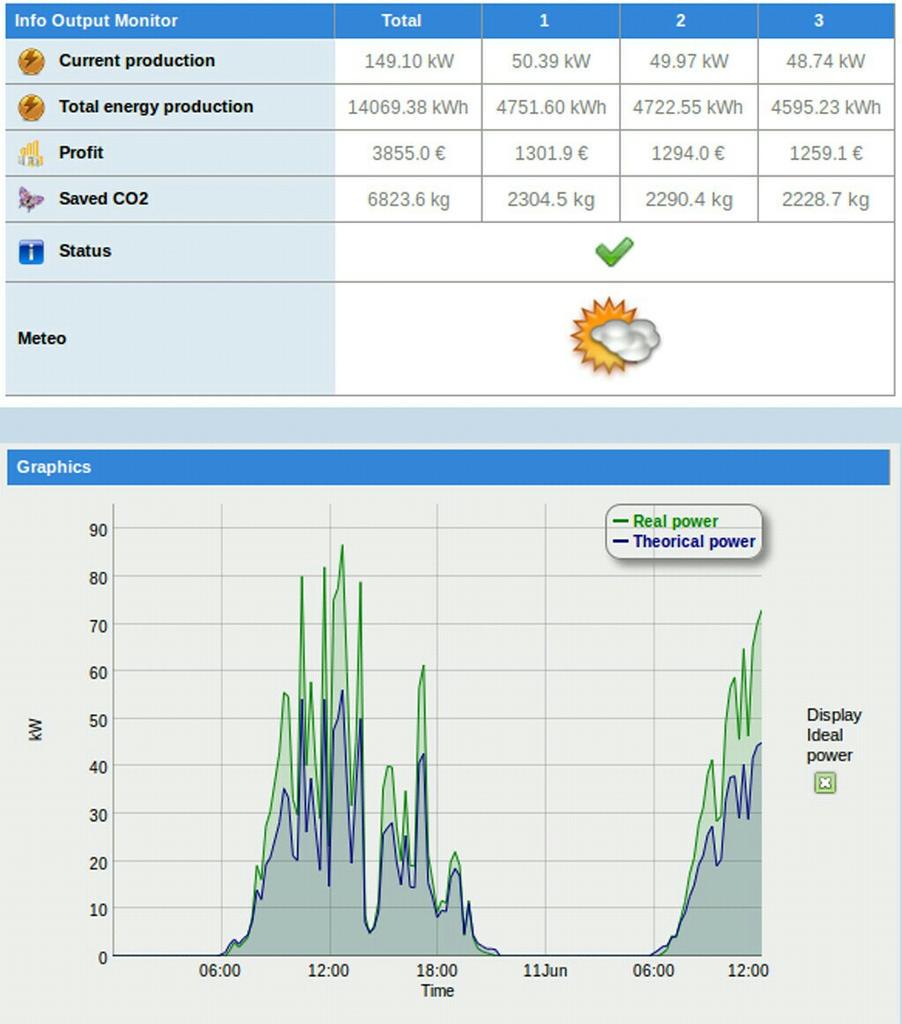The height and width of the screenshot is (1024, 902).
Task: Click the 1259.1 € profit value
Action: point(826,153)
